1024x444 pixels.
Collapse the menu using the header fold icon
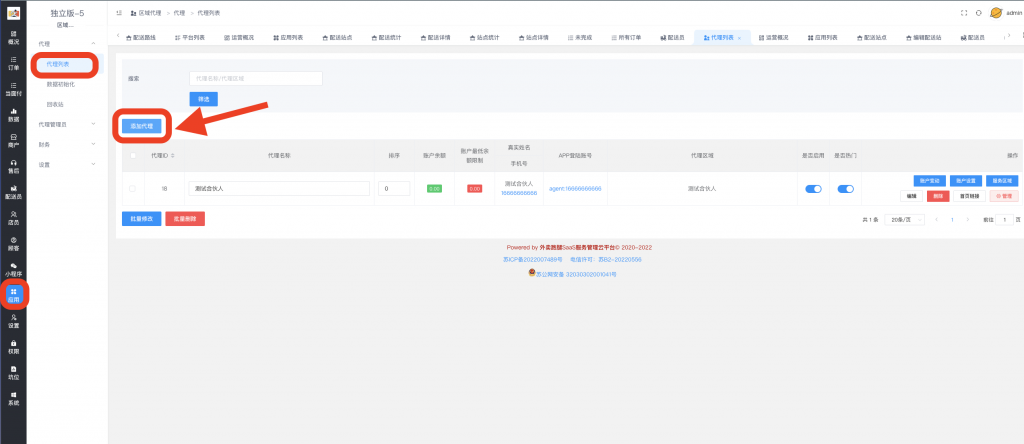click(119, 13)
